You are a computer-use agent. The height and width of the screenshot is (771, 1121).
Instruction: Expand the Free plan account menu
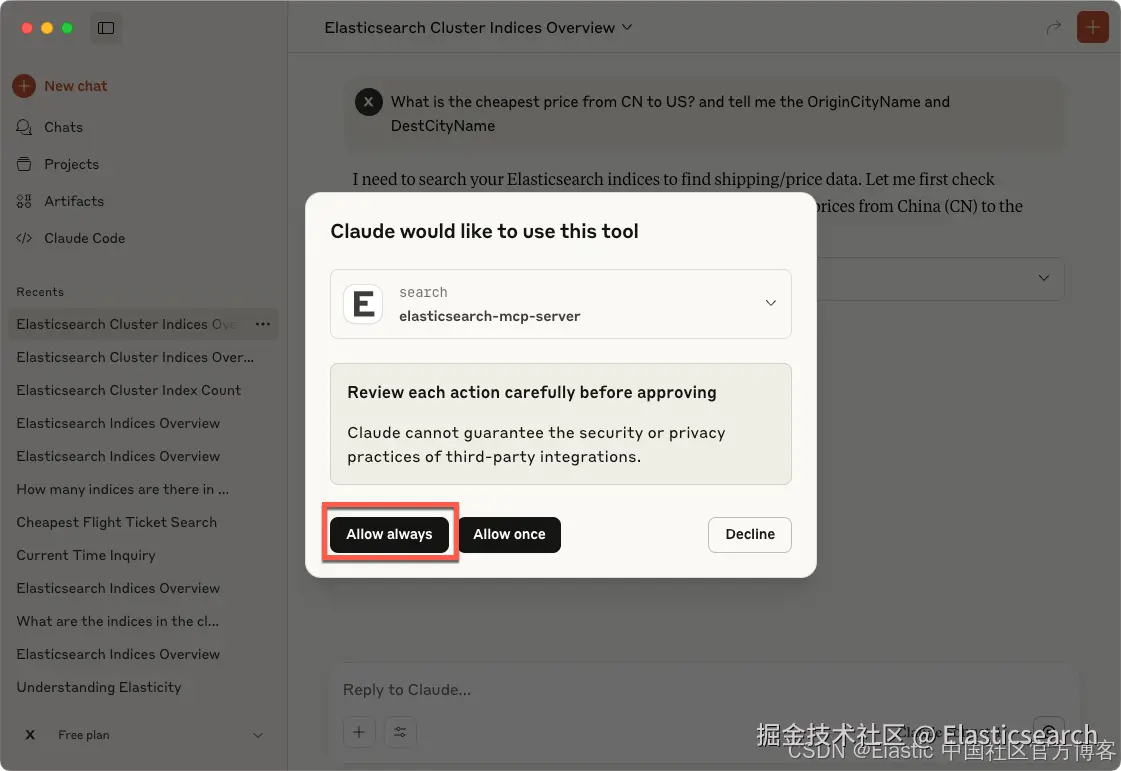pyautogui.click(x=258, y=735)
